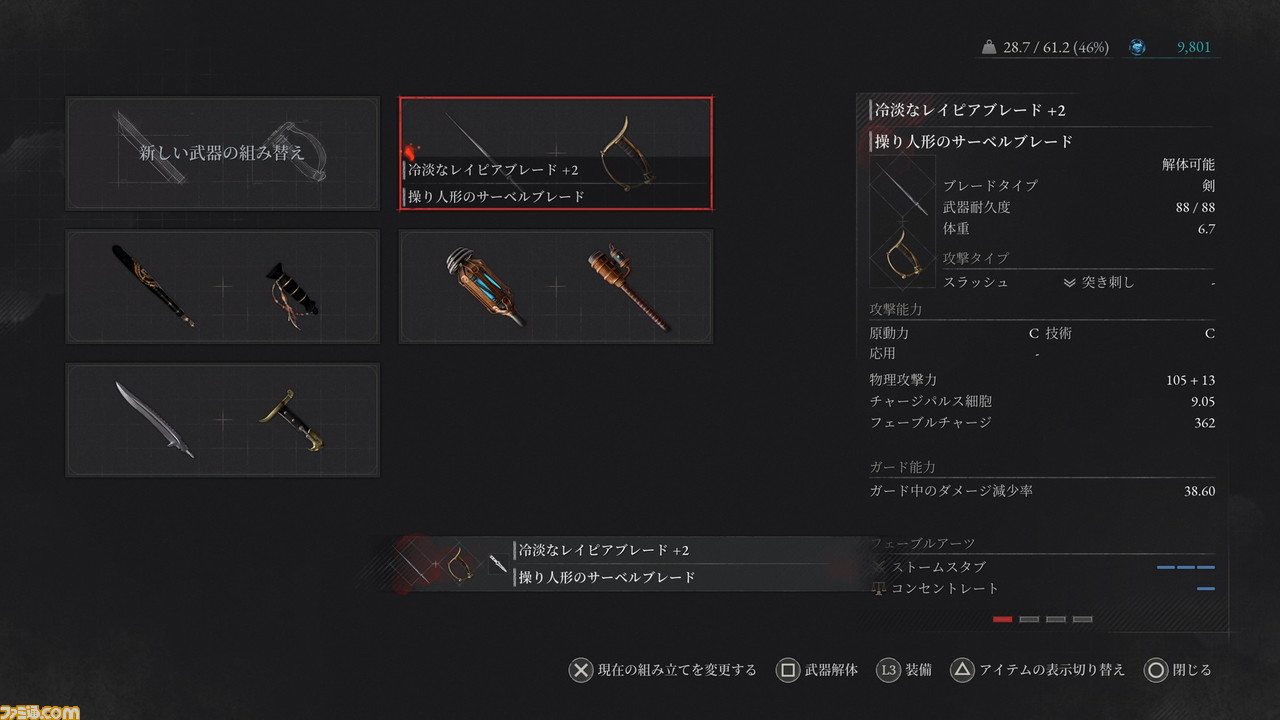1280x720 pixels.
Task: Click the equipped weapon bar at bottom
Action: (x=630, y=564)
